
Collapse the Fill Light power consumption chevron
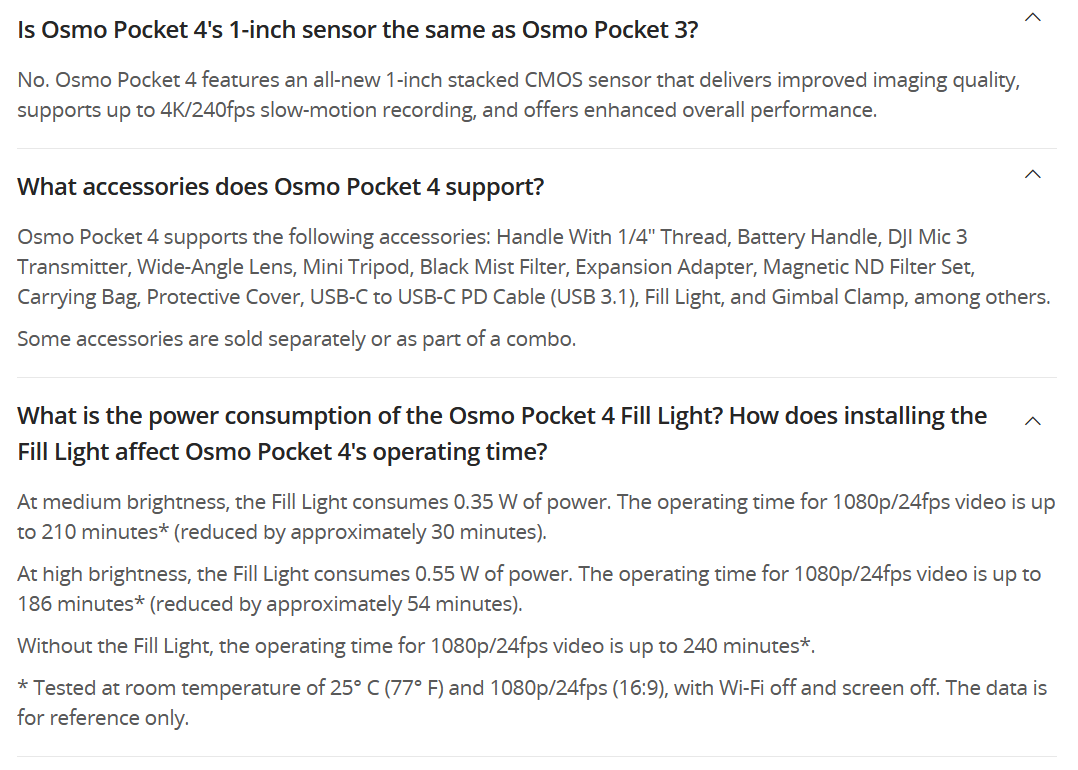(1034, 420)
